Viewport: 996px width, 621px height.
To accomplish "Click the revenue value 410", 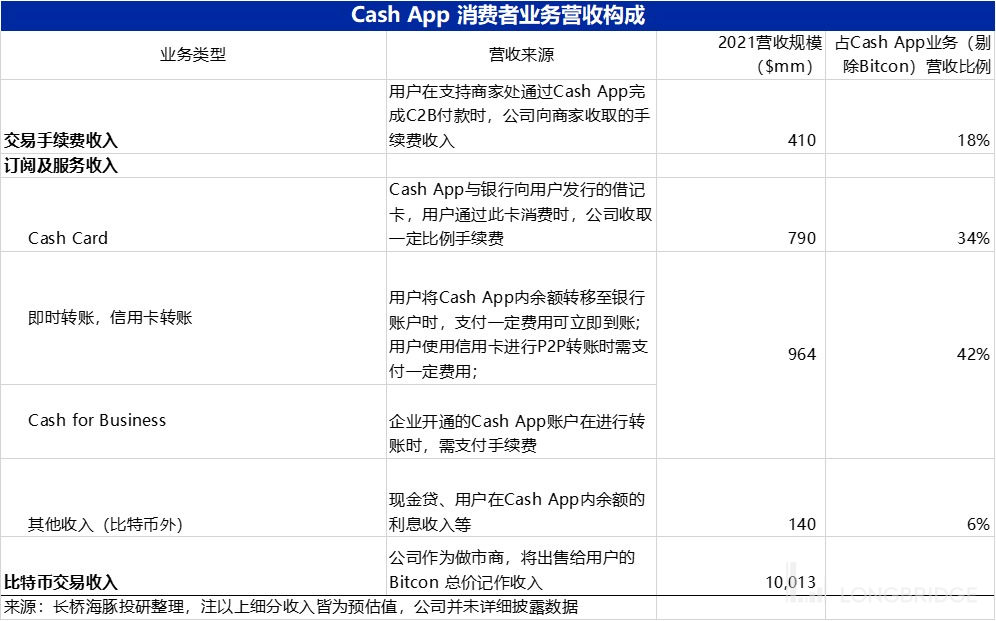I will [801, 141].
